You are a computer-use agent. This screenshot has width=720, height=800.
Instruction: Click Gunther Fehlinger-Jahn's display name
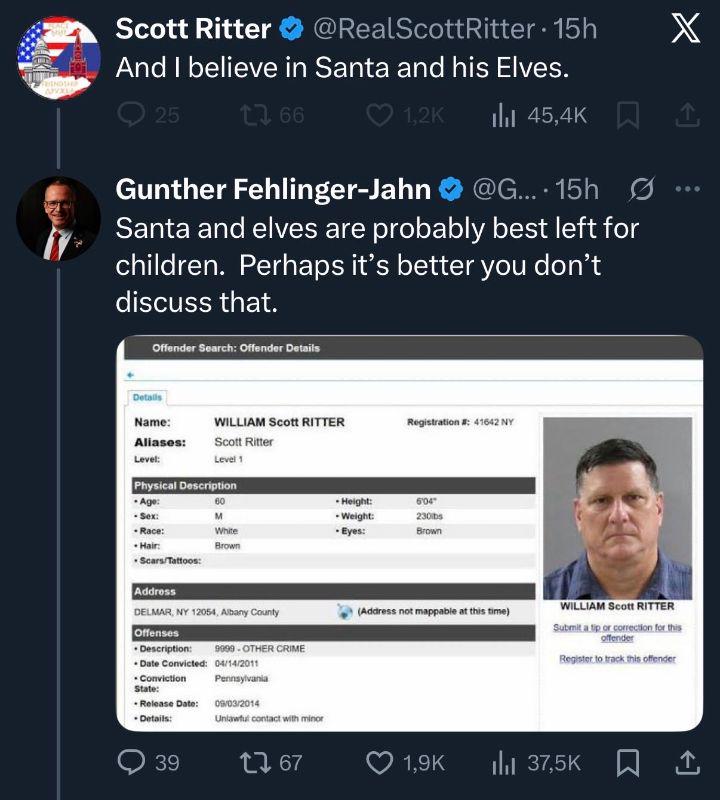click(x=274, y=189)
